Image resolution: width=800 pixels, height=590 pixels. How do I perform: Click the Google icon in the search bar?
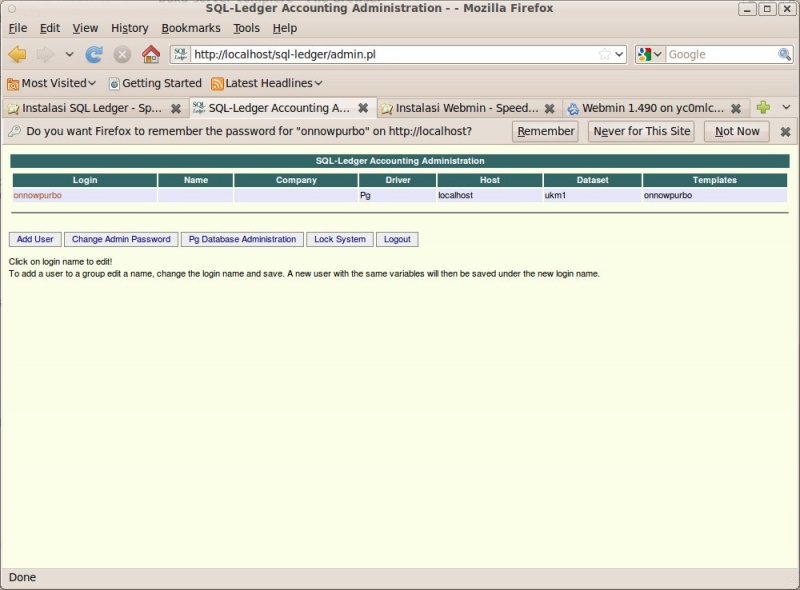coord(646,54)
